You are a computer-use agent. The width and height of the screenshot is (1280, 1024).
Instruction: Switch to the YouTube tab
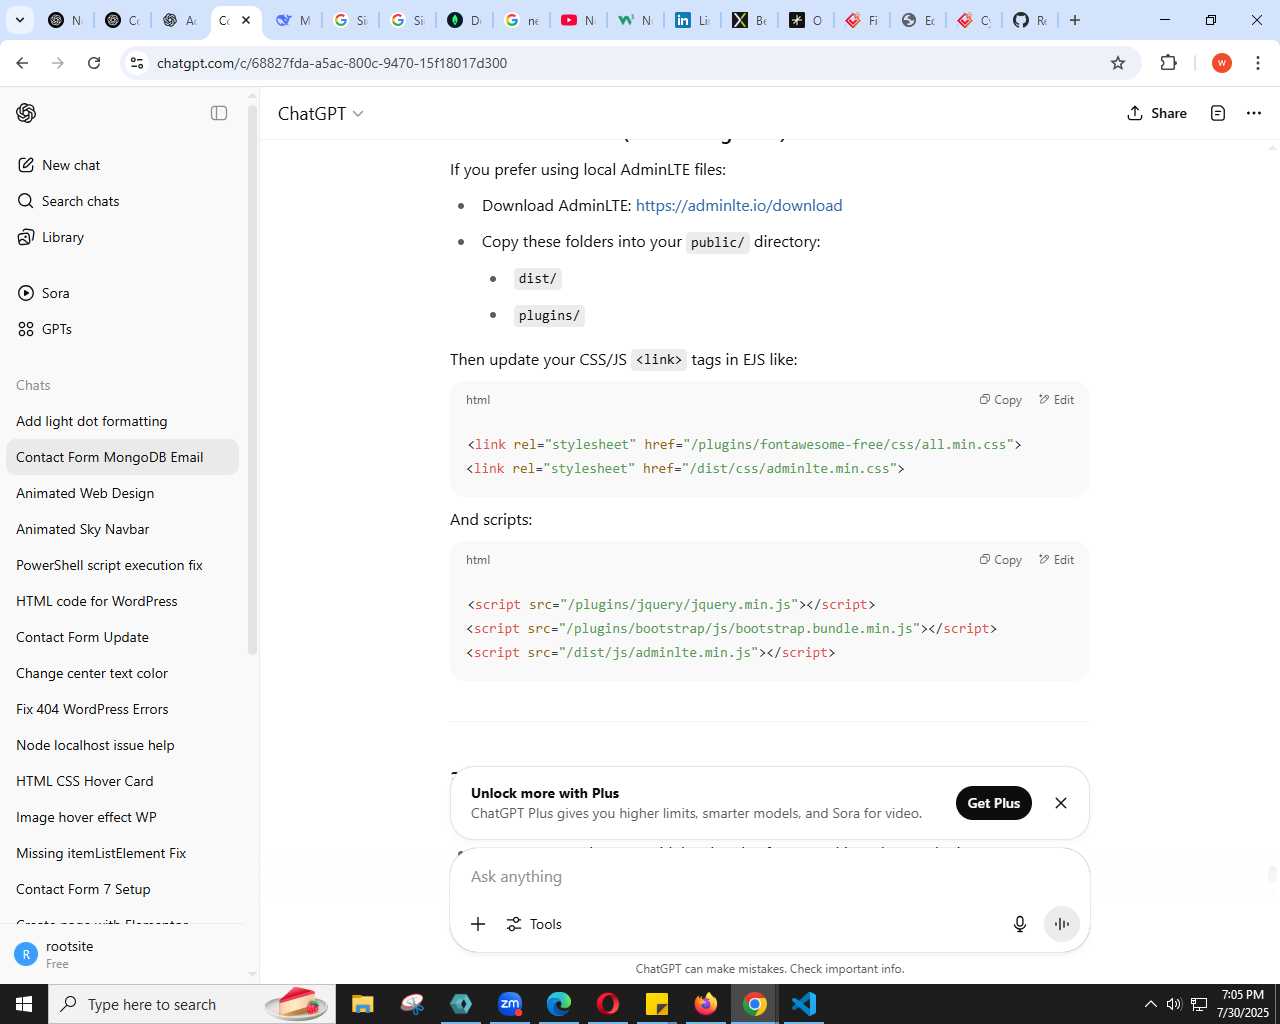(x=578, y=20)
